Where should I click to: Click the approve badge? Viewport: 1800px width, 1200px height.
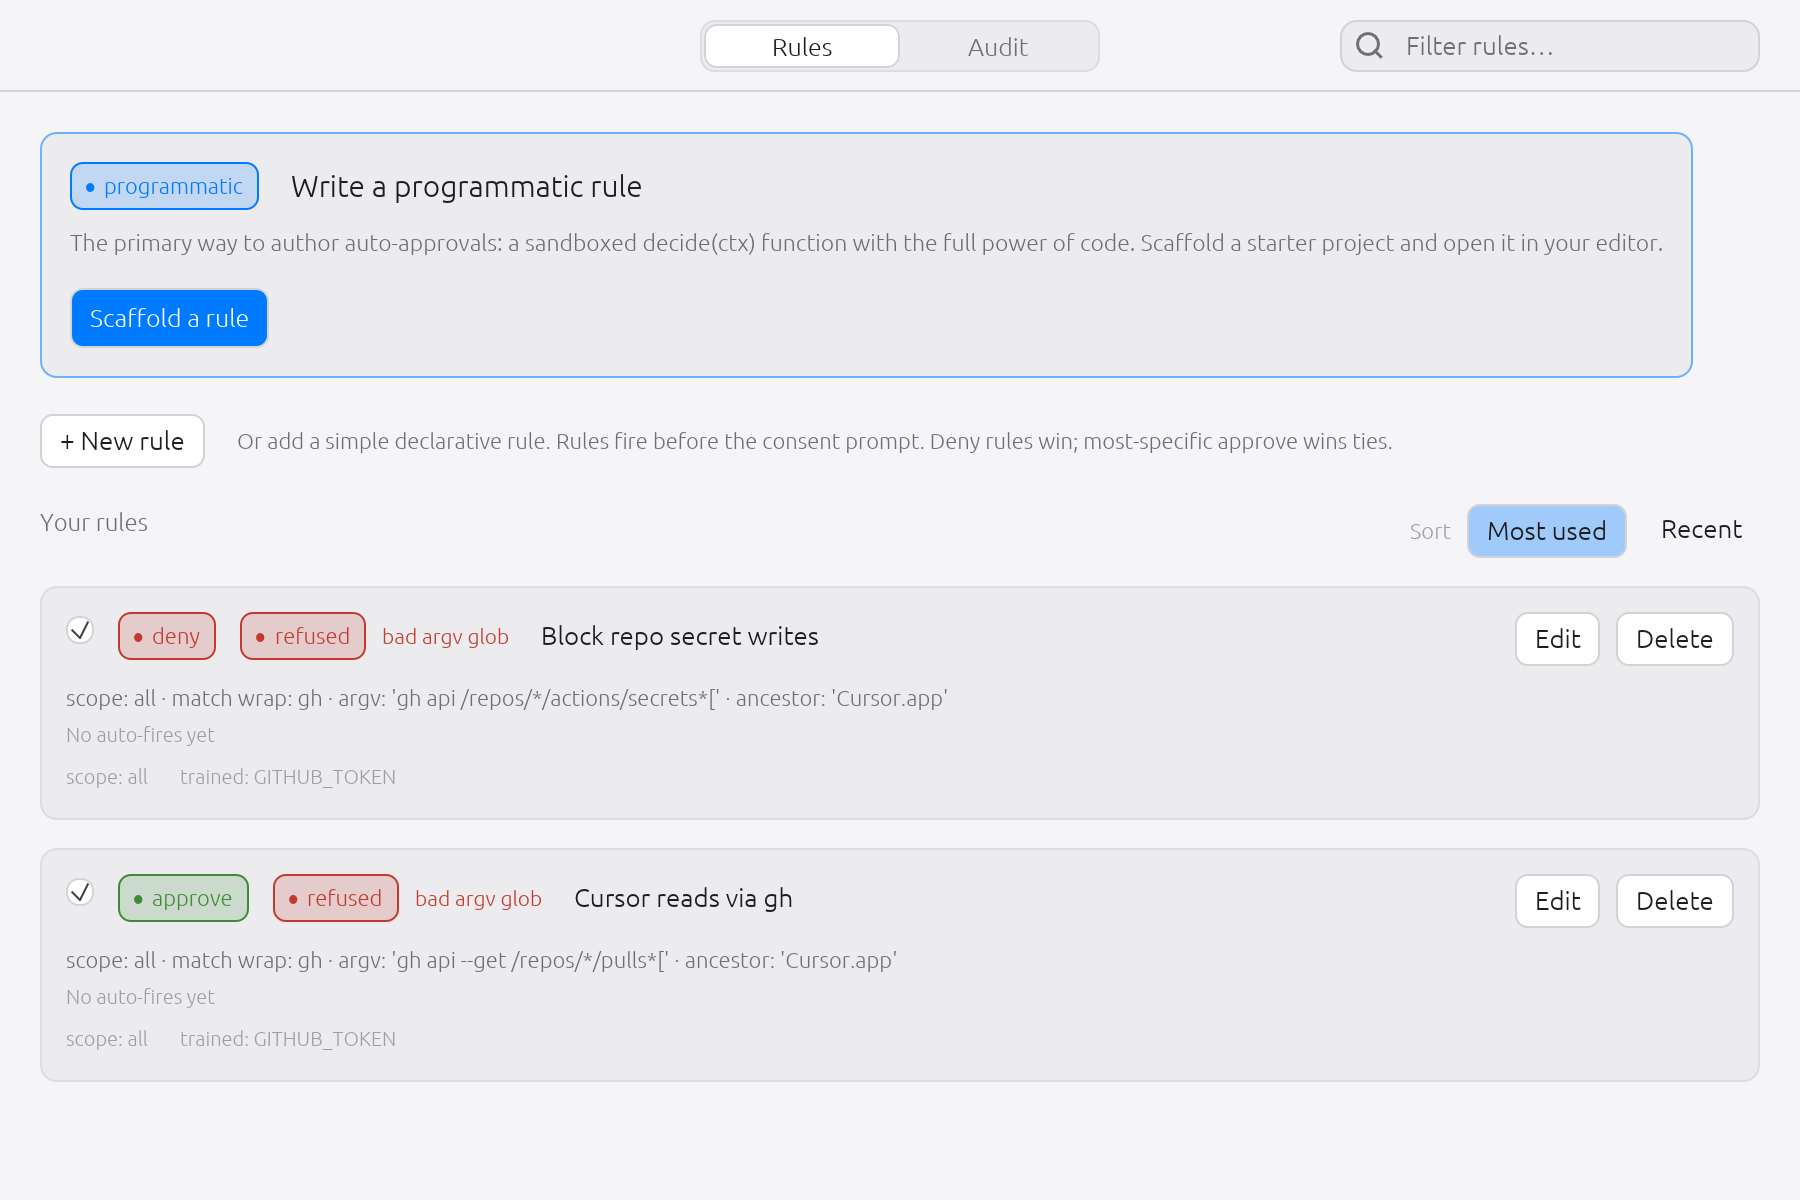pyautogui.click(x=183, y=898)
